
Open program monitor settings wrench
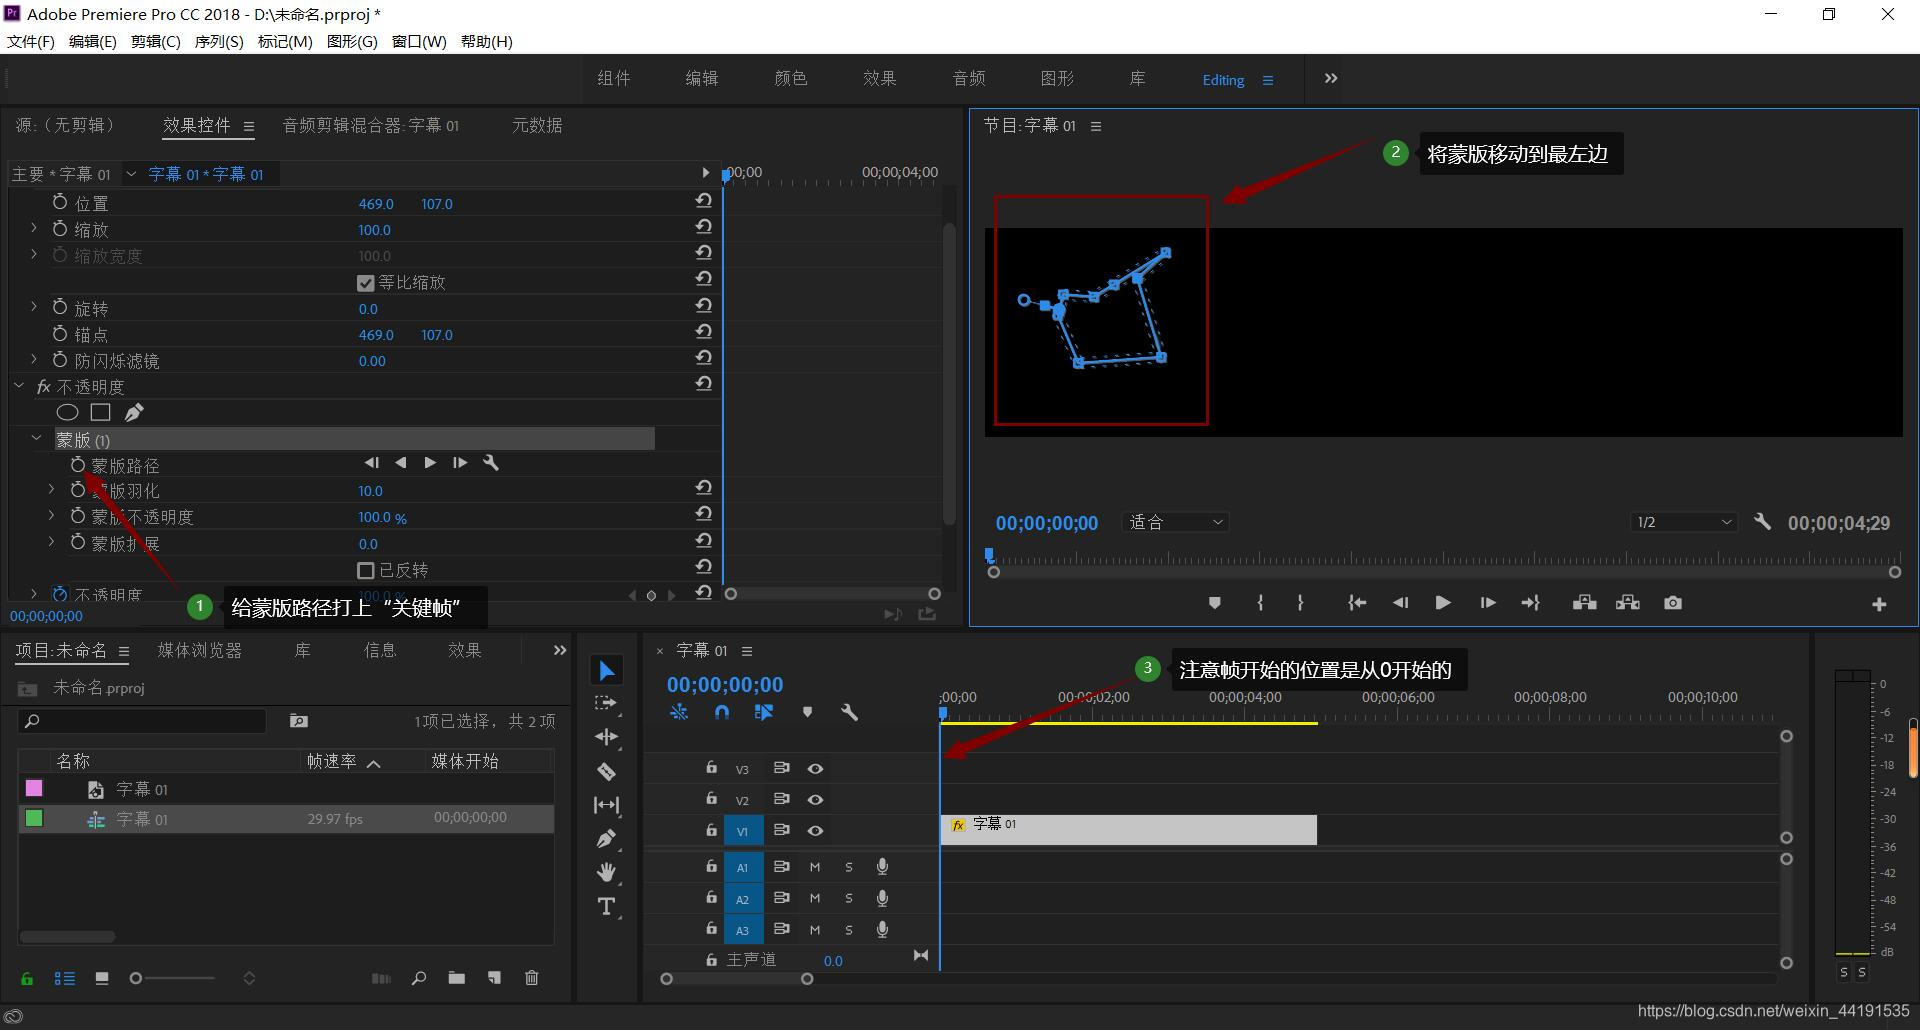(1762, 522)
